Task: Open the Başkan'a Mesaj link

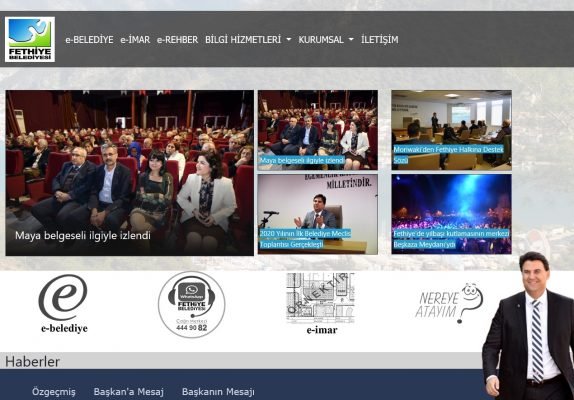Action: click(128, 392)
